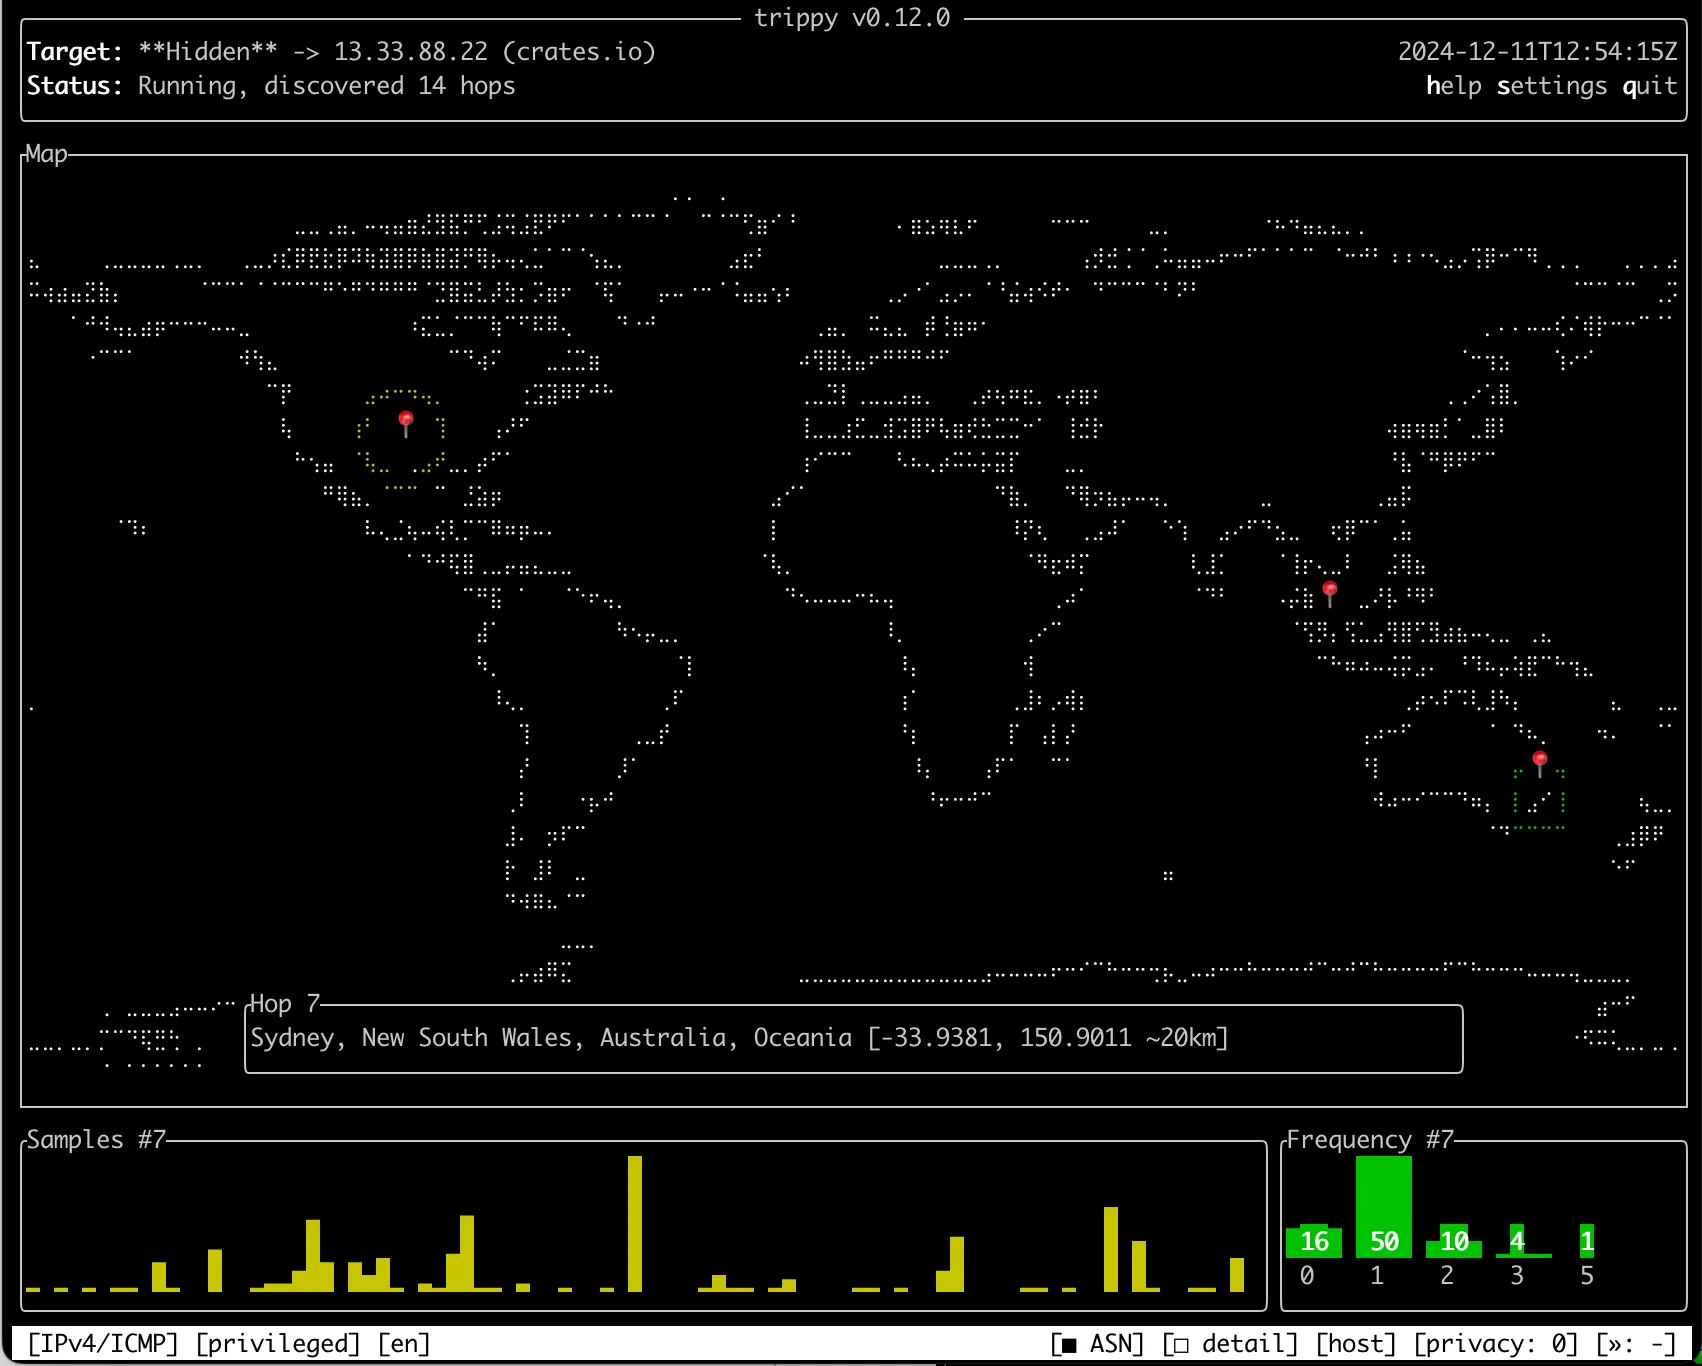Click the IPv4/ICMP protocol indicator
Screen dimensions: 1702x1366
tap(103, 1343)
